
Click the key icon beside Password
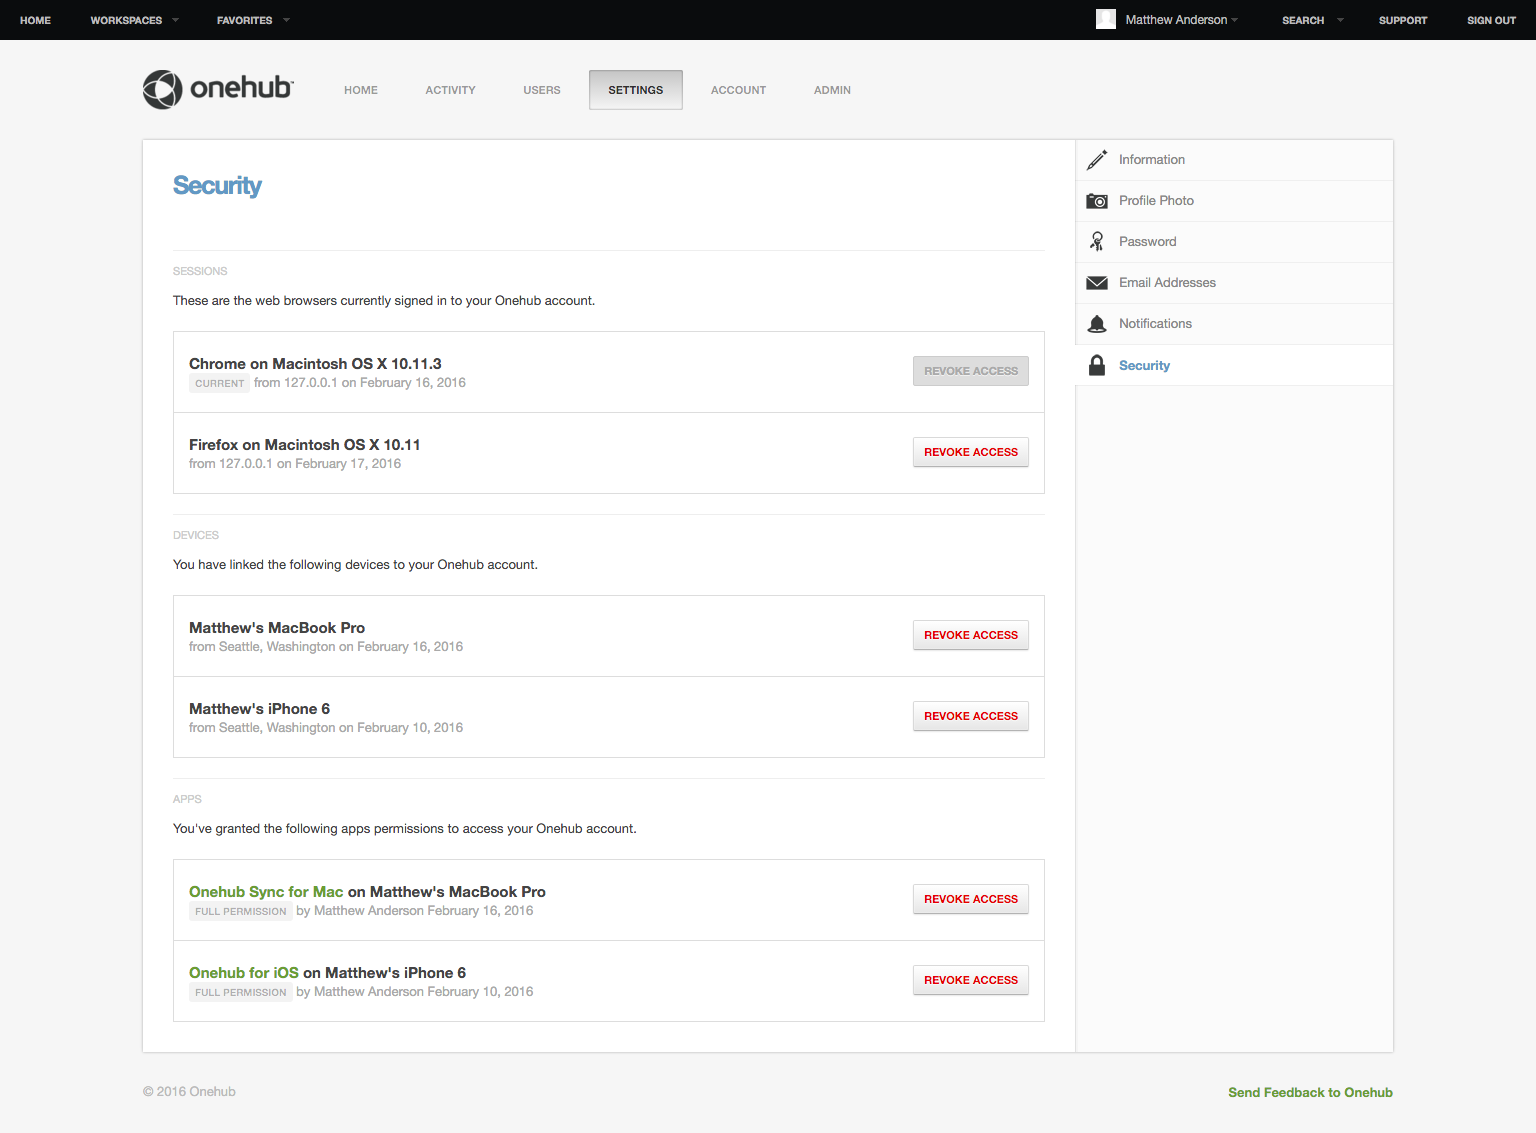1097,242
